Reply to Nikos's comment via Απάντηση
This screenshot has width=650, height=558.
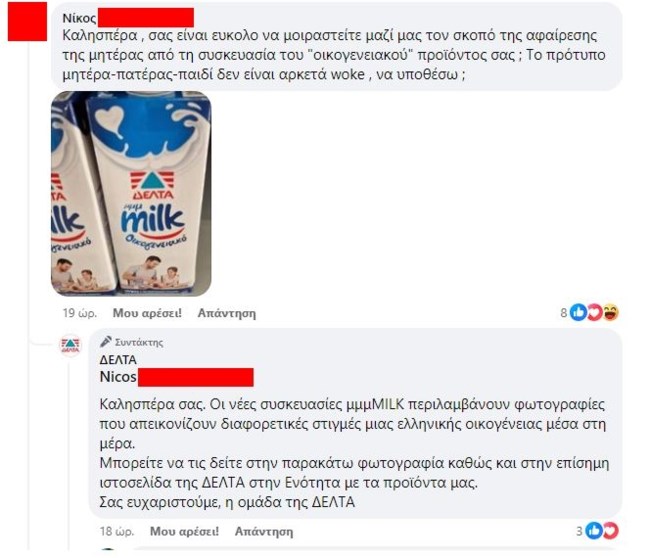tap(227, 313)
